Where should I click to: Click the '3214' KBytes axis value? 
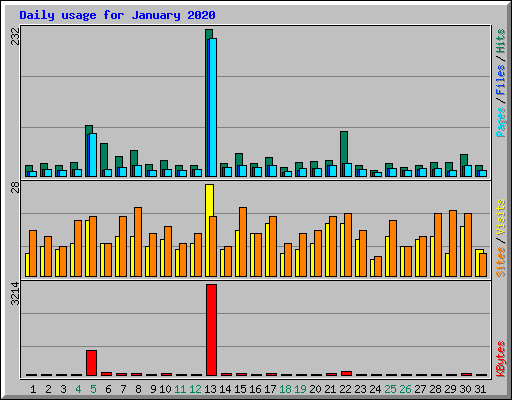(x=15, y=294)
